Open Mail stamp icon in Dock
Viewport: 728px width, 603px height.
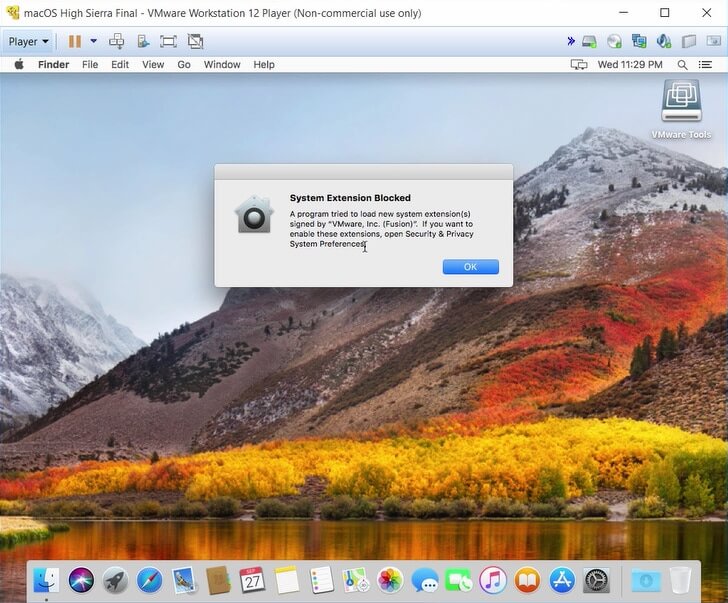pyautogui.click(x=184, y=580)
